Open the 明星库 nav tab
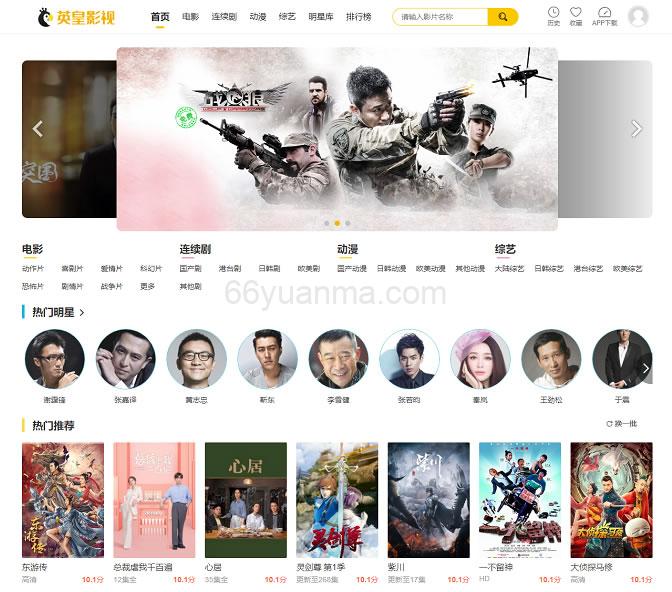Image resolution: width=672 pixels, height=592 pixels. pos(321,17)
